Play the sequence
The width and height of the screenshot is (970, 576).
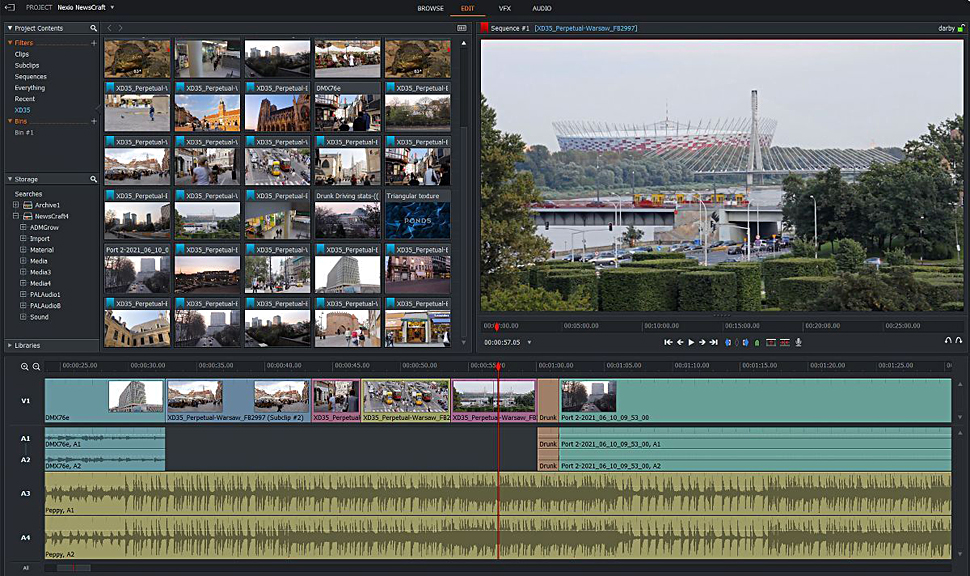(691, 342)
